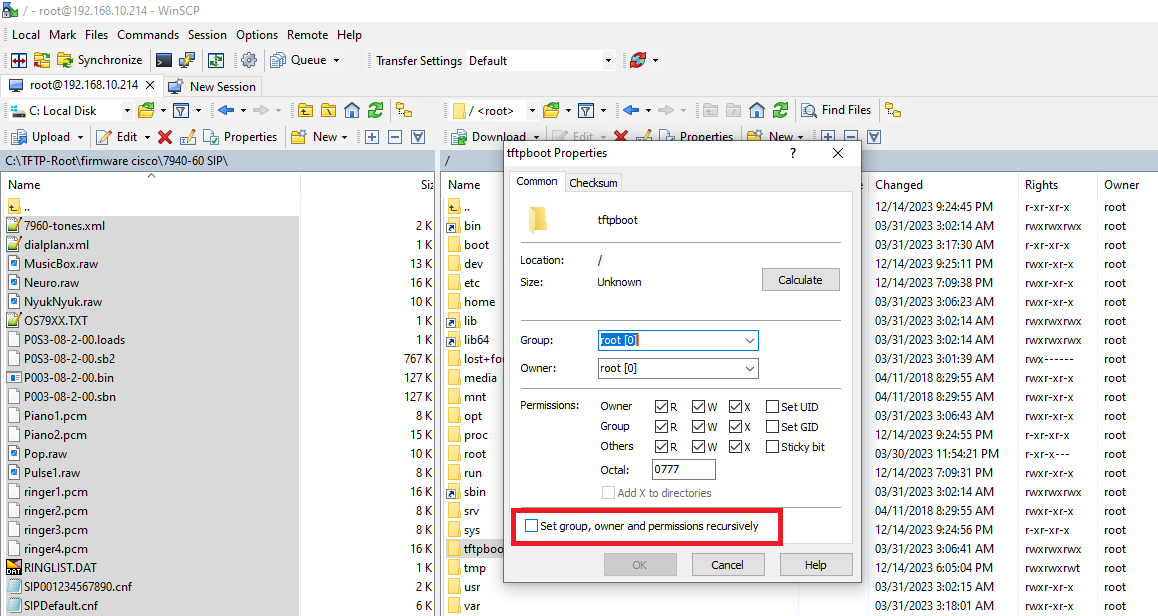Screen dimensions: 1158x616
Task: Click the Upload toolbar button
Action: coord(42,137)
